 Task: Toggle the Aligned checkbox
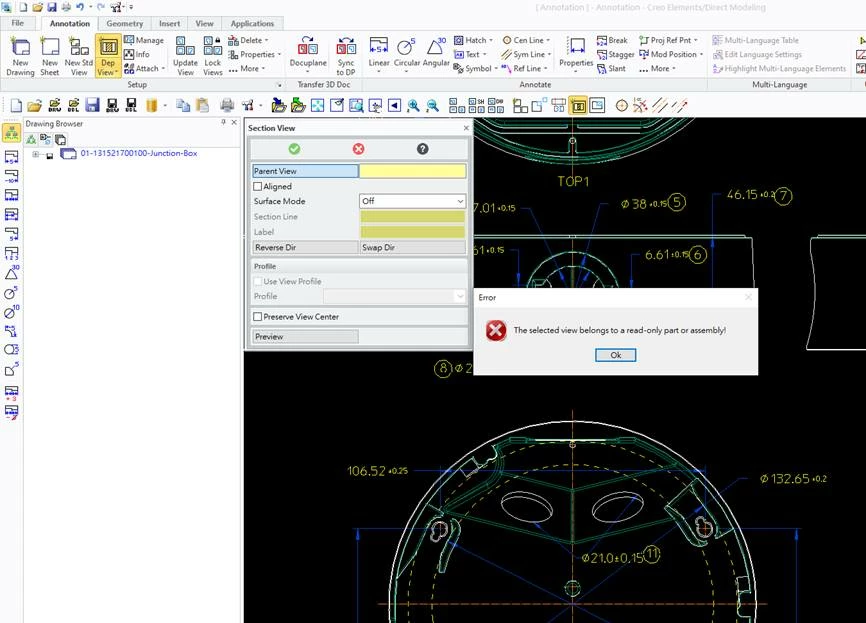coord(257,187)
